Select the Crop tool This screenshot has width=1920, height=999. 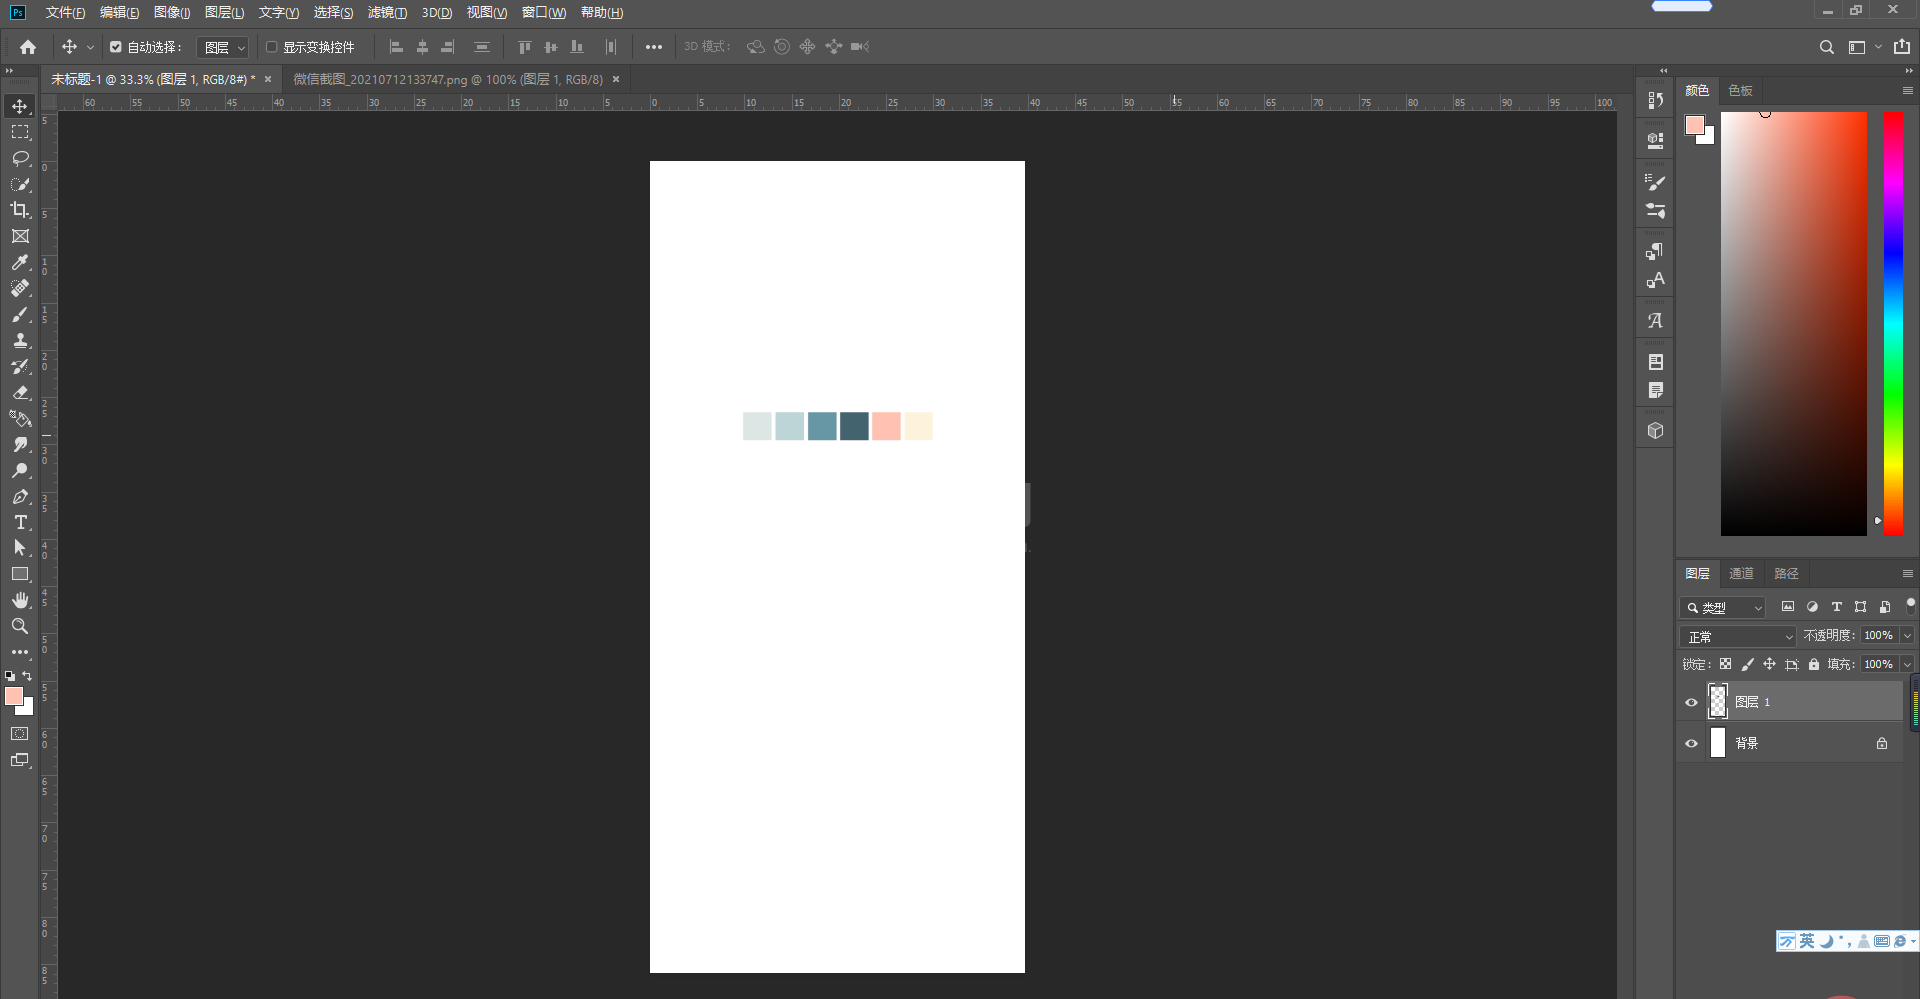[x=20, y=210]
